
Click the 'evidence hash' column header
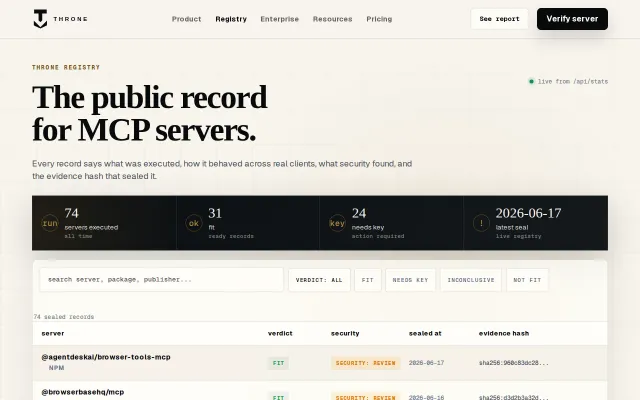[504, 333]
